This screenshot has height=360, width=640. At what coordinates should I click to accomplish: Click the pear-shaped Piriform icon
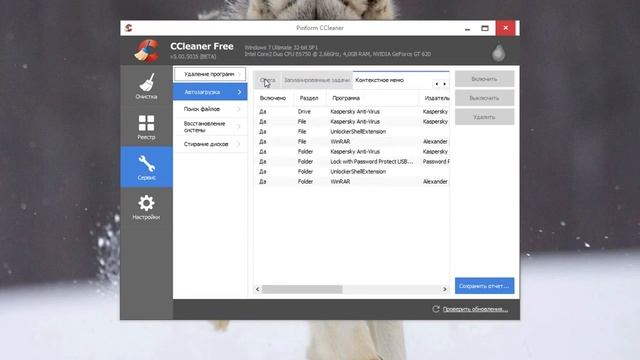pyautogui.click(x=498, y=52)
